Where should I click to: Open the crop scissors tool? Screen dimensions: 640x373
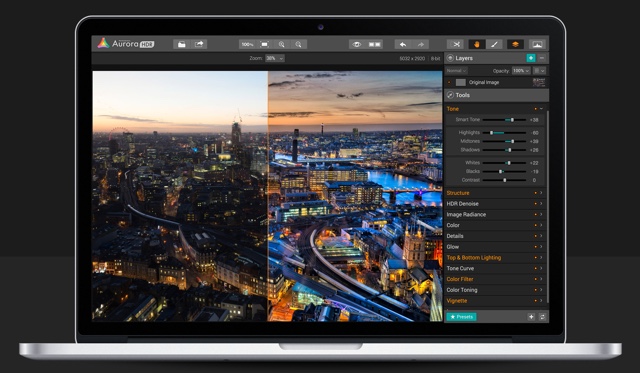tap(456, 44)
